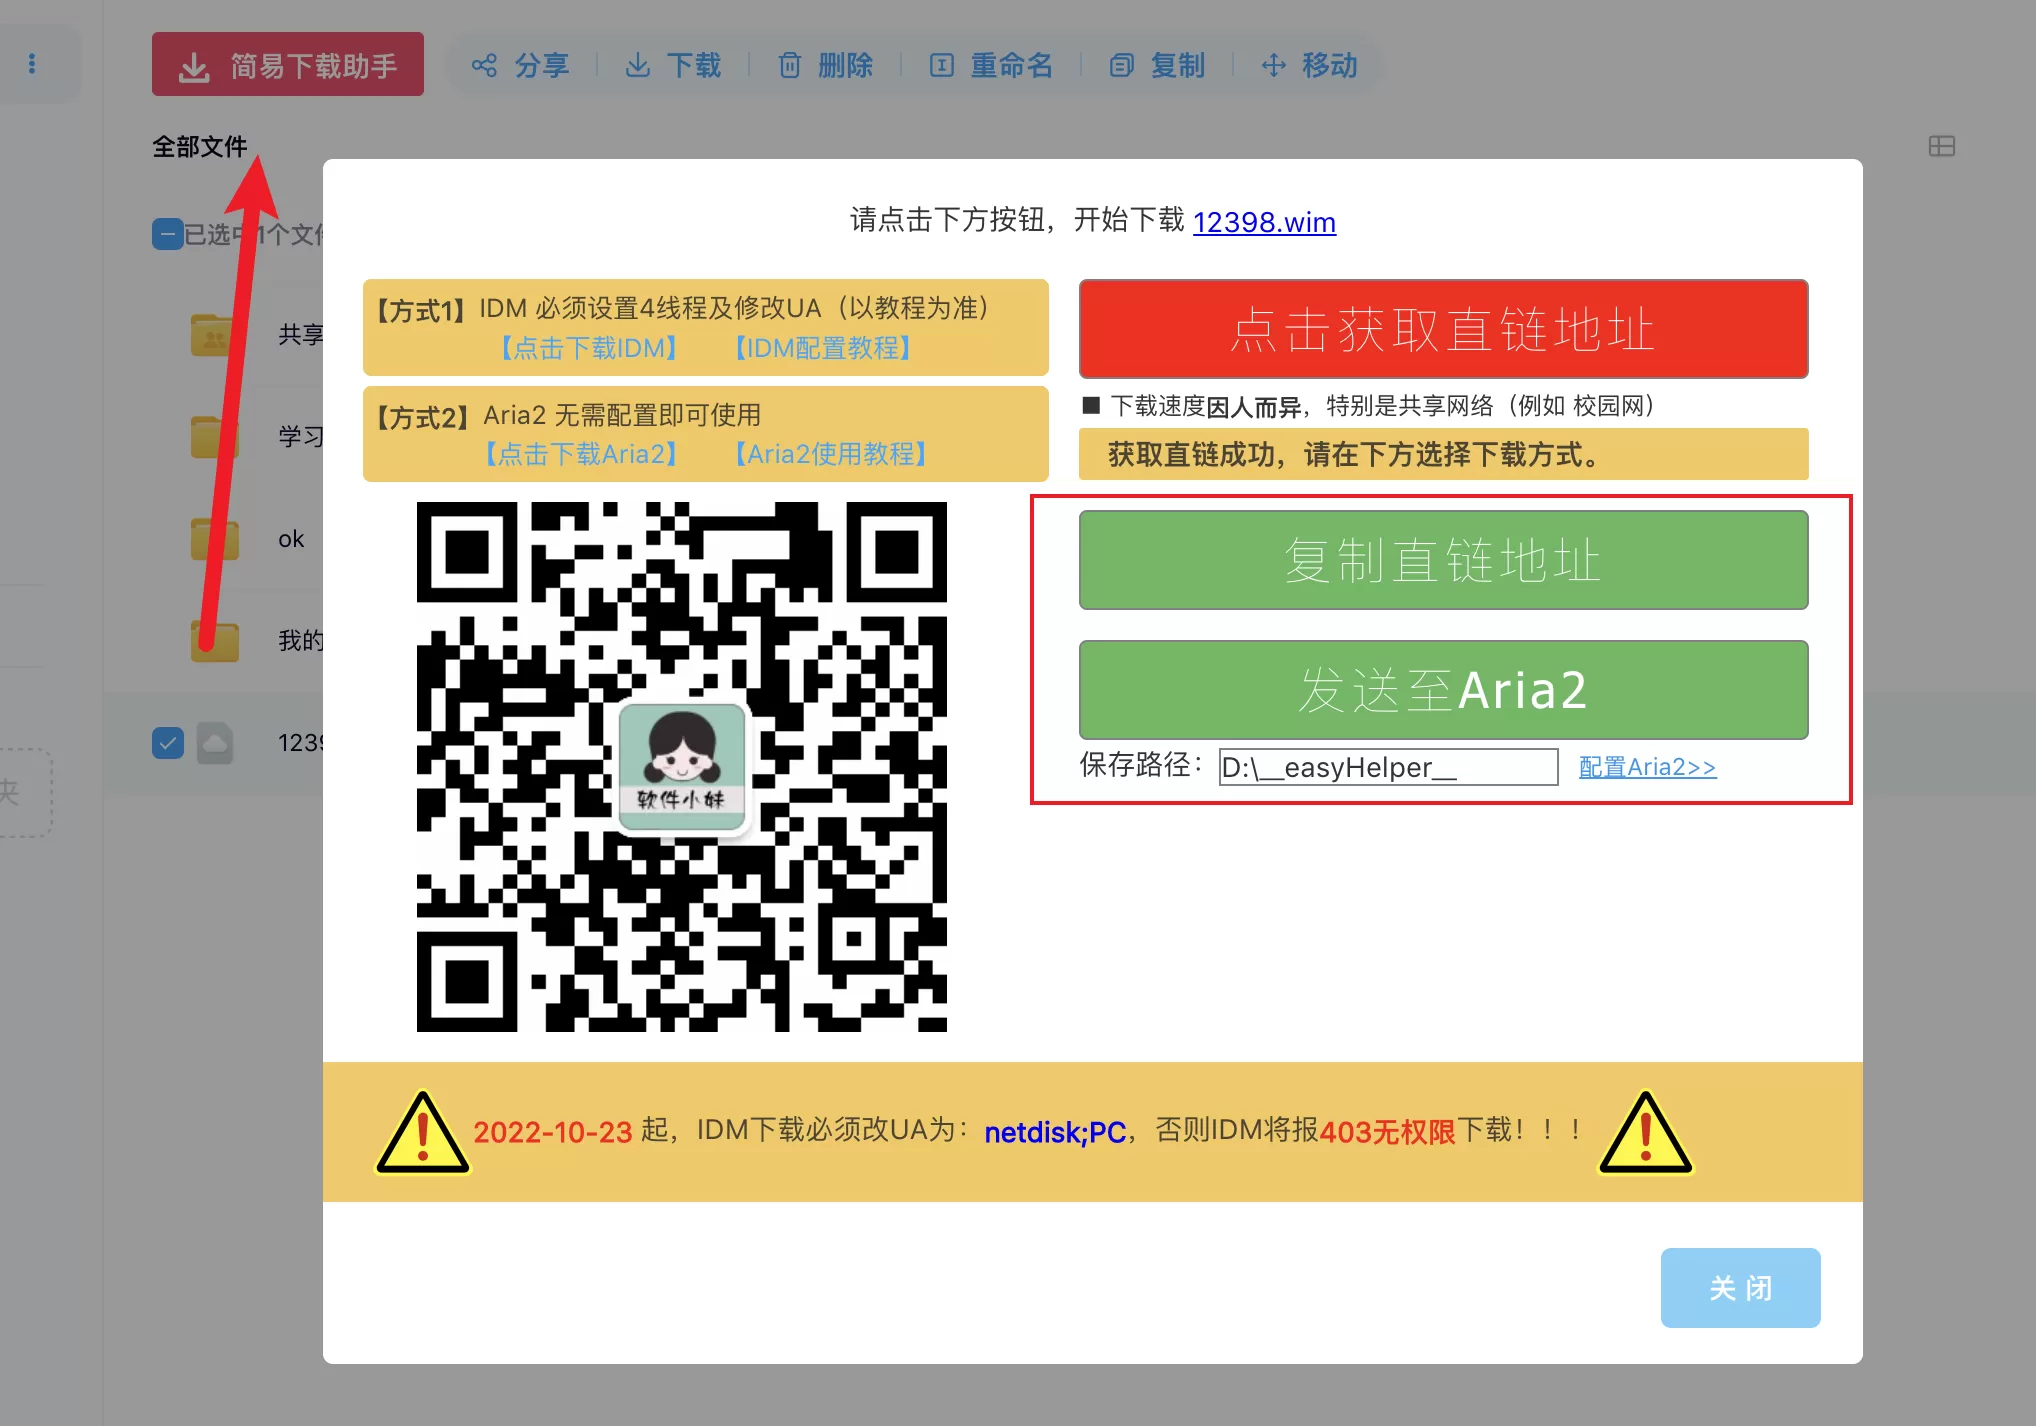Open 配置Aria2>> settings link
Screen dimensions: 2036x1426
point(1647,766)
